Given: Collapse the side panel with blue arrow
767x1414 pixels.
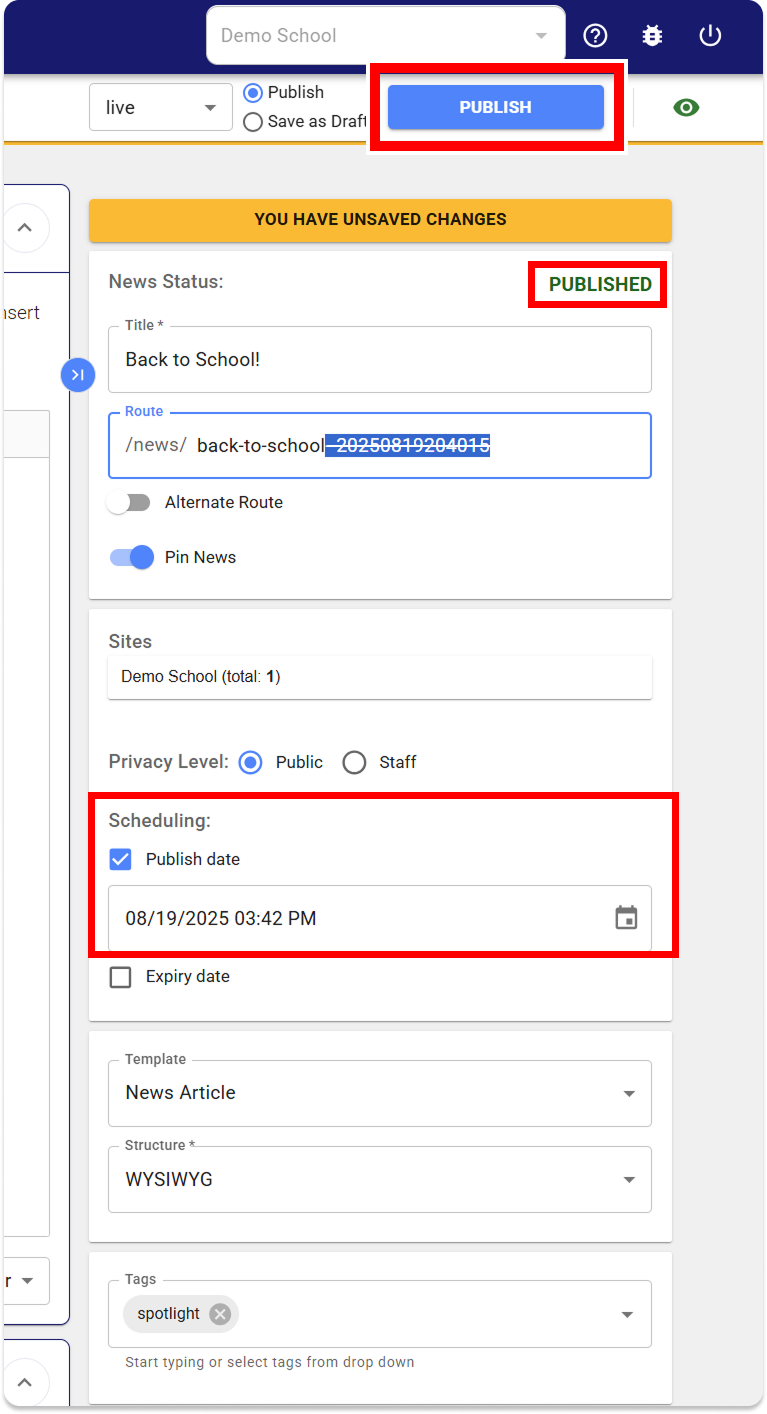Looking at the screenshot, I should pos(78,375).
